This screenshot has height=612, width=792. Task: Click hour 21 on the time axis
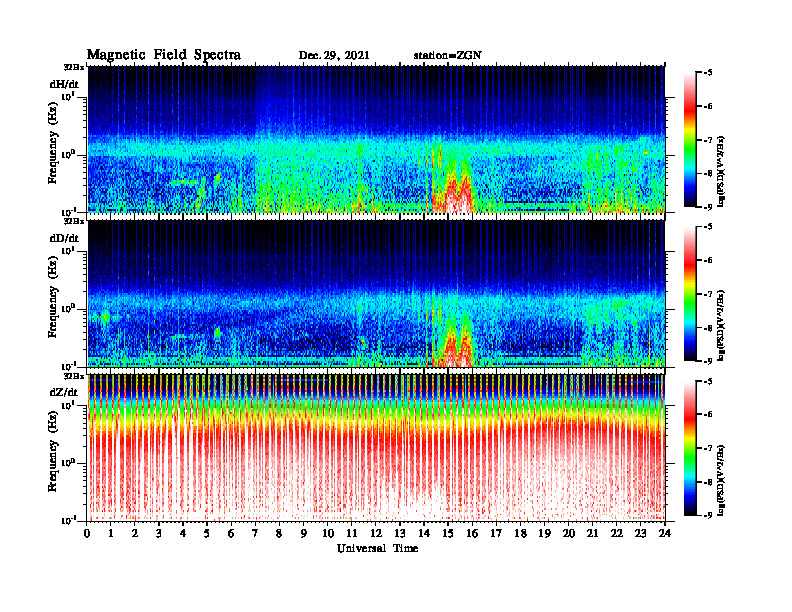[x=592, y=534]
